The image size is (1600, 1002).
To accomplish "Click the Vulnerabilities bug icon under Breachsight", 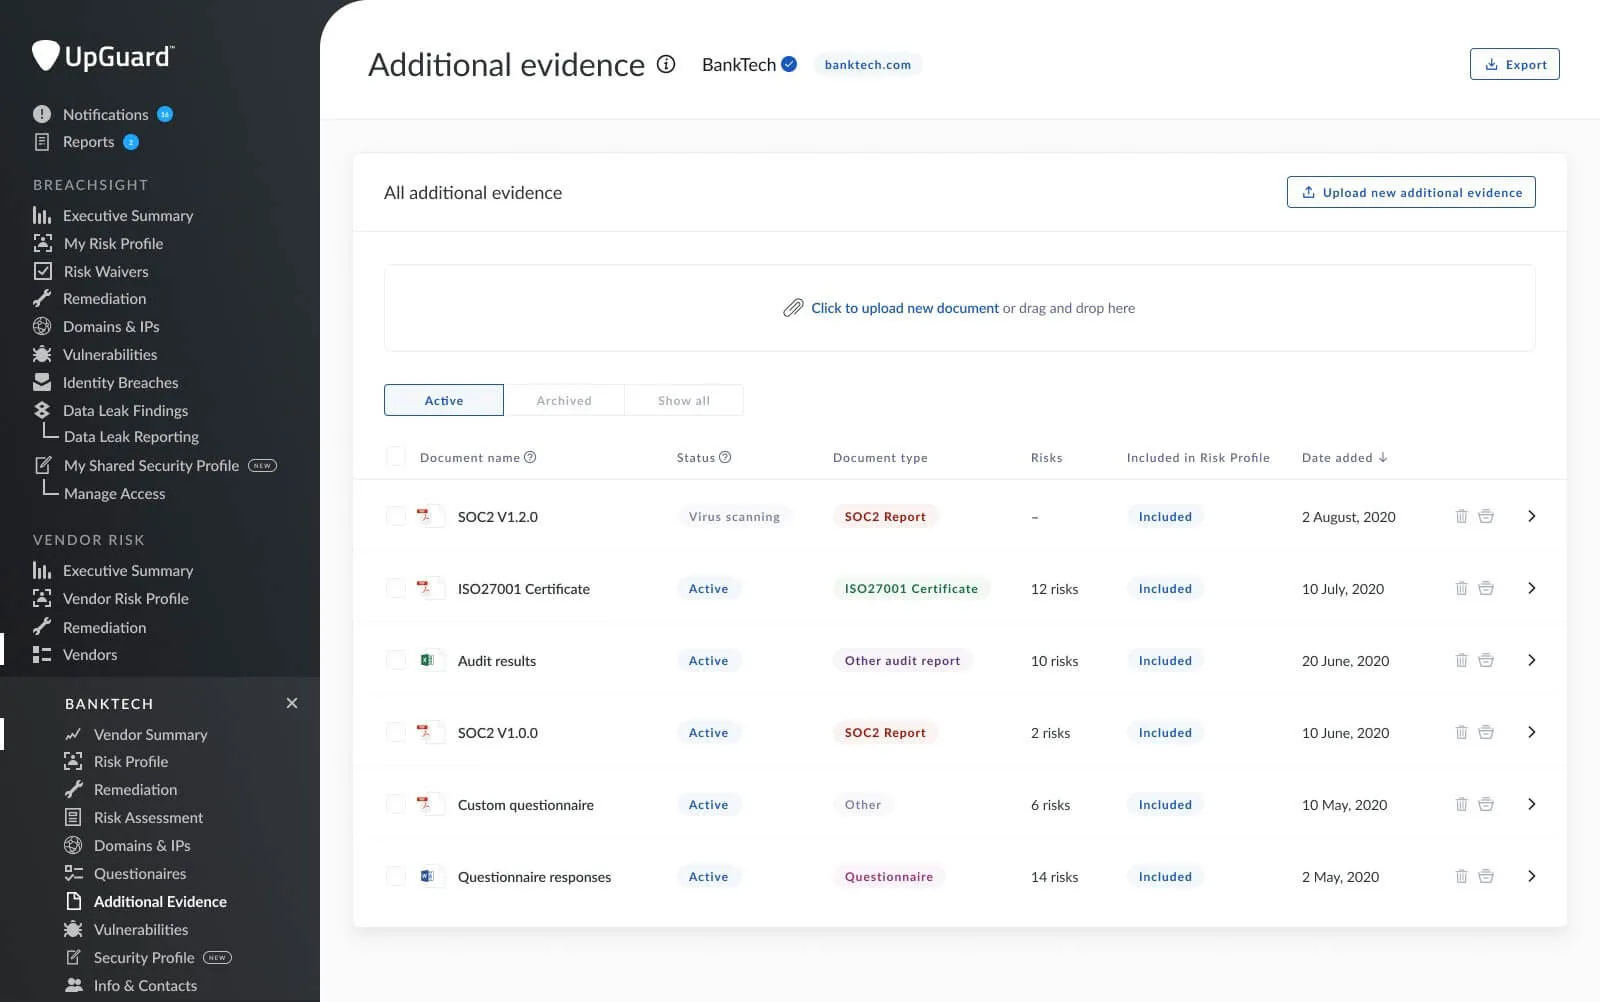I will pos(42,354).
